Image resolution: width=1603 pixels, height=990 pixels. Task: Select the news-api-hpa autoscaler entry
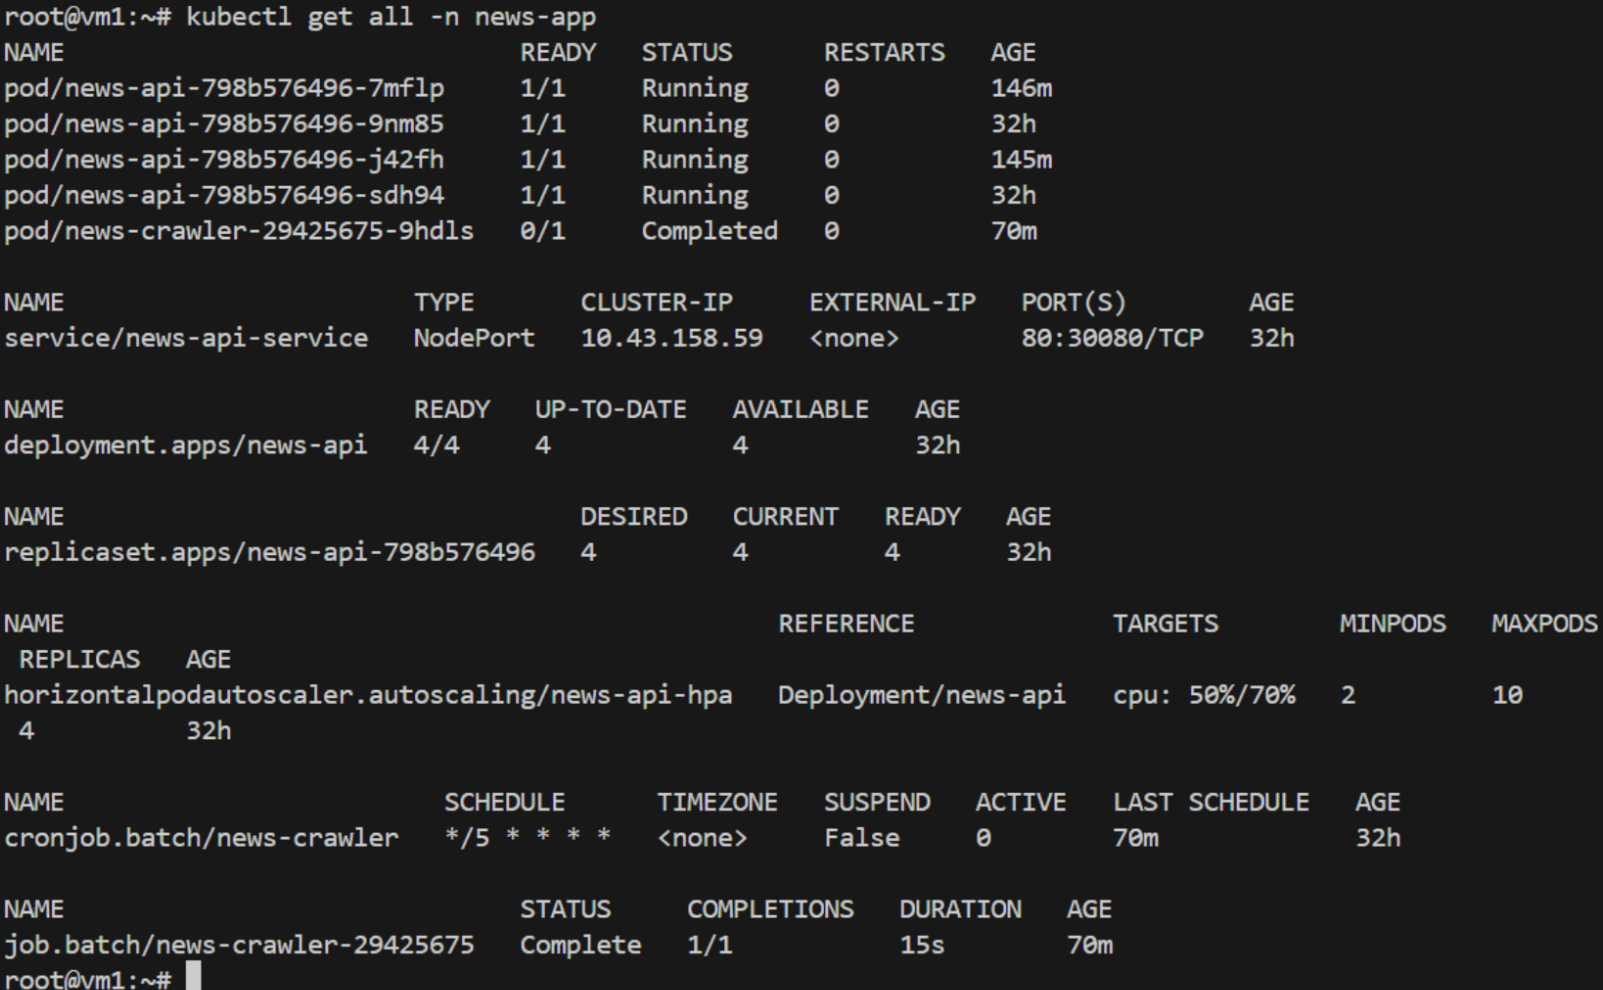point(367,695)
